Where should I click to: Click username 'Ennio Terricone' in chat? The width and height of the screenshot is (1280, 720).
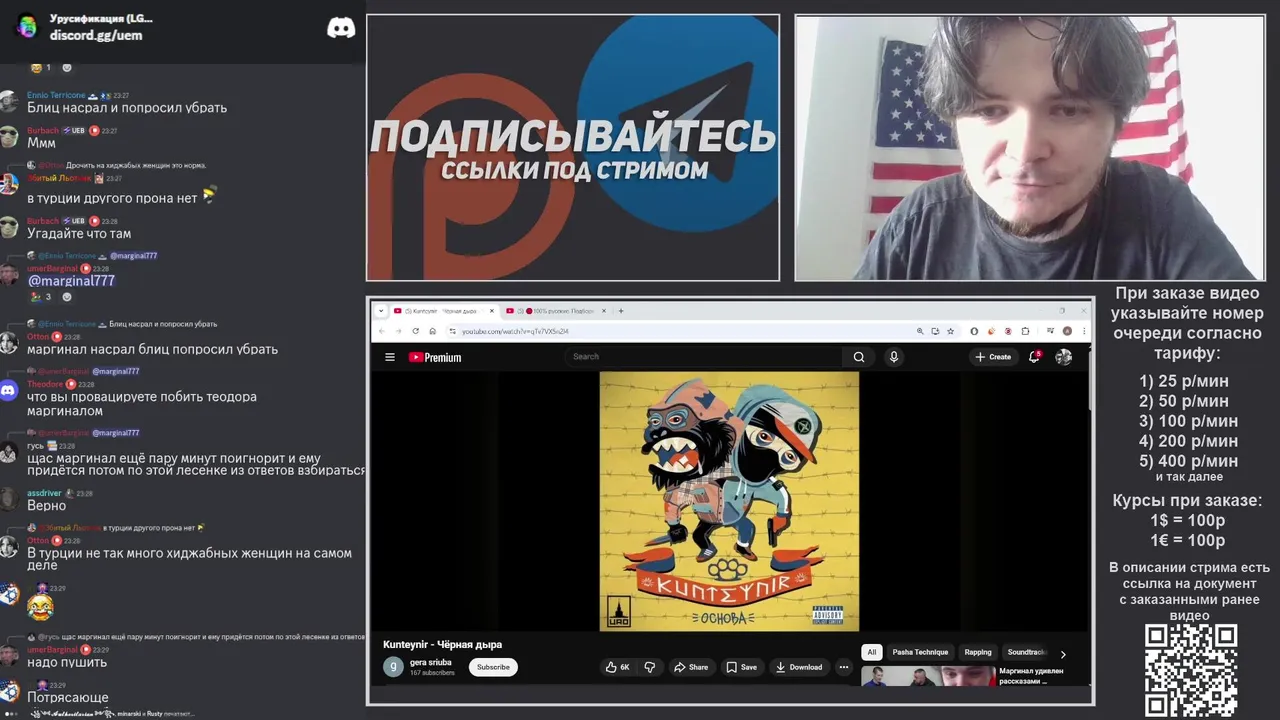point(56,95)
